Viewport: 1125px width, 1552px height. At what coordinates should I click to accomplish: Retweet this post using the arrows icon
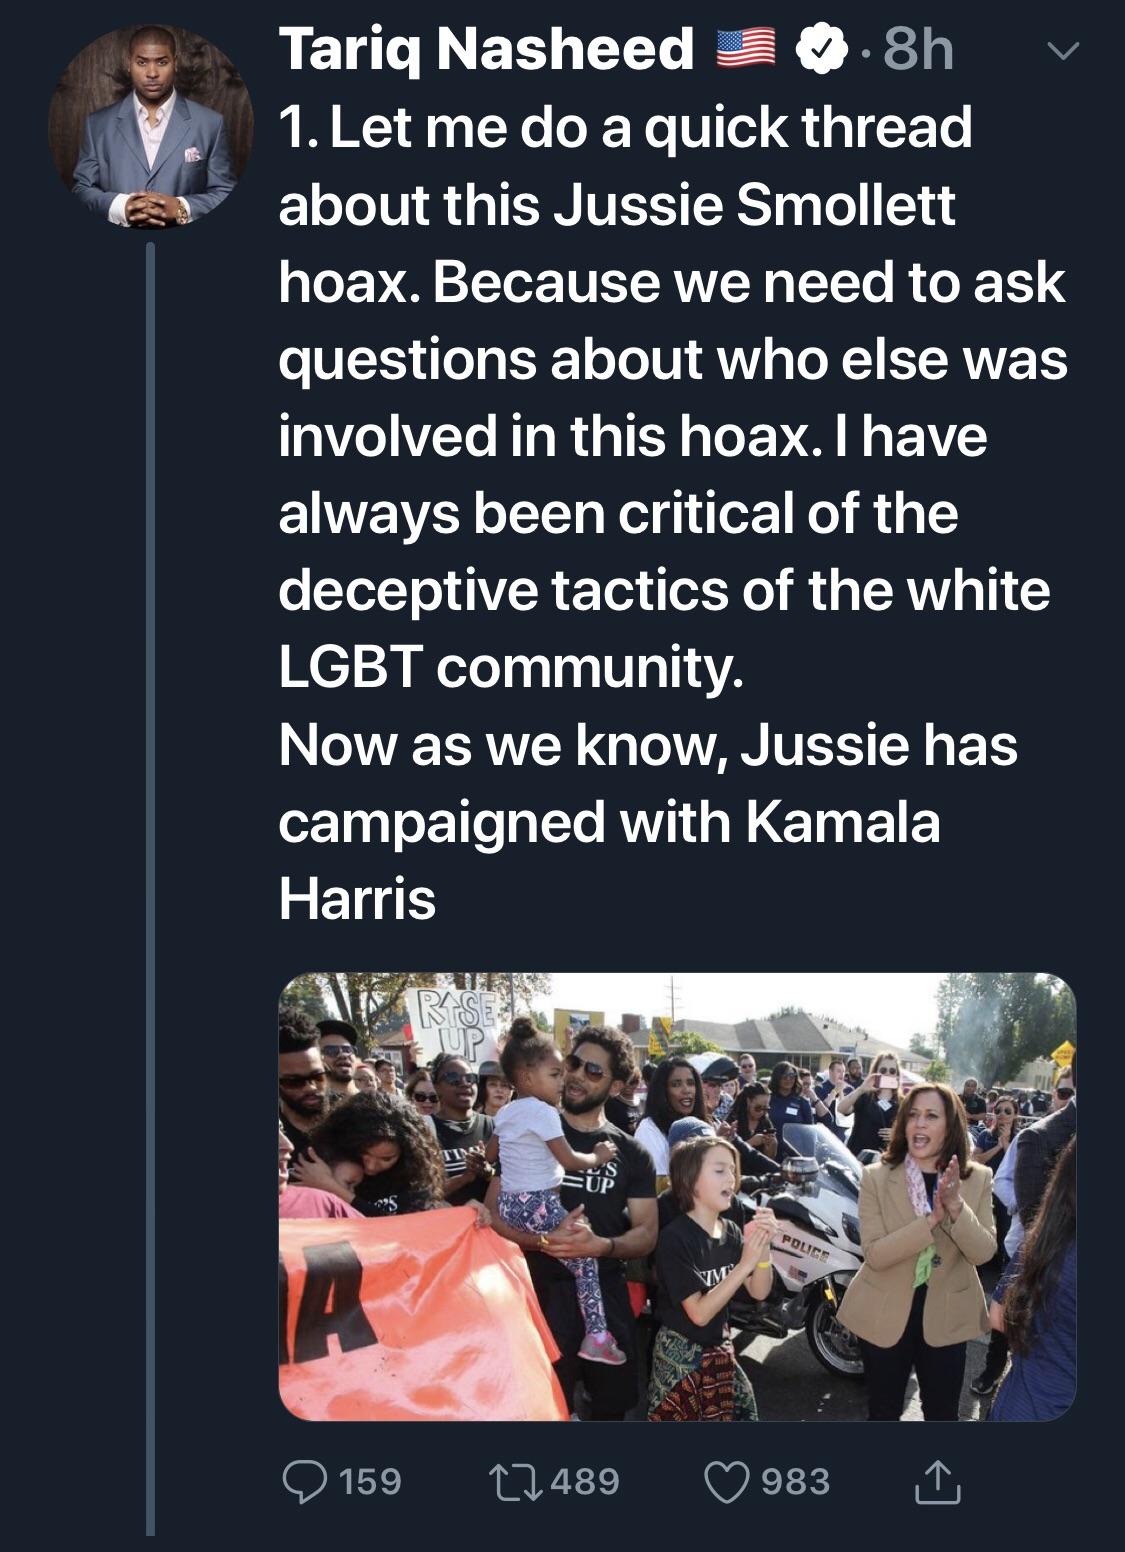pos(516,1482)
